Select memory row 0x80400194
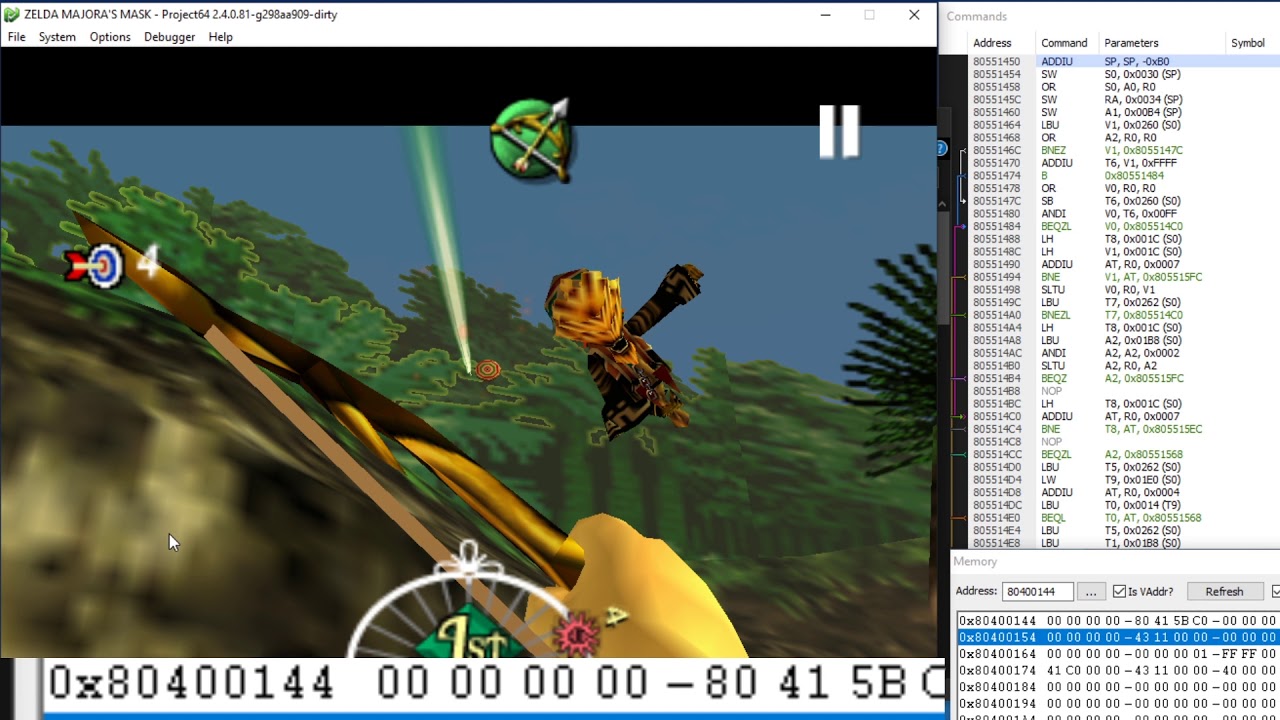Viewport: 1280px width, 720px height. coord(1118,704)
